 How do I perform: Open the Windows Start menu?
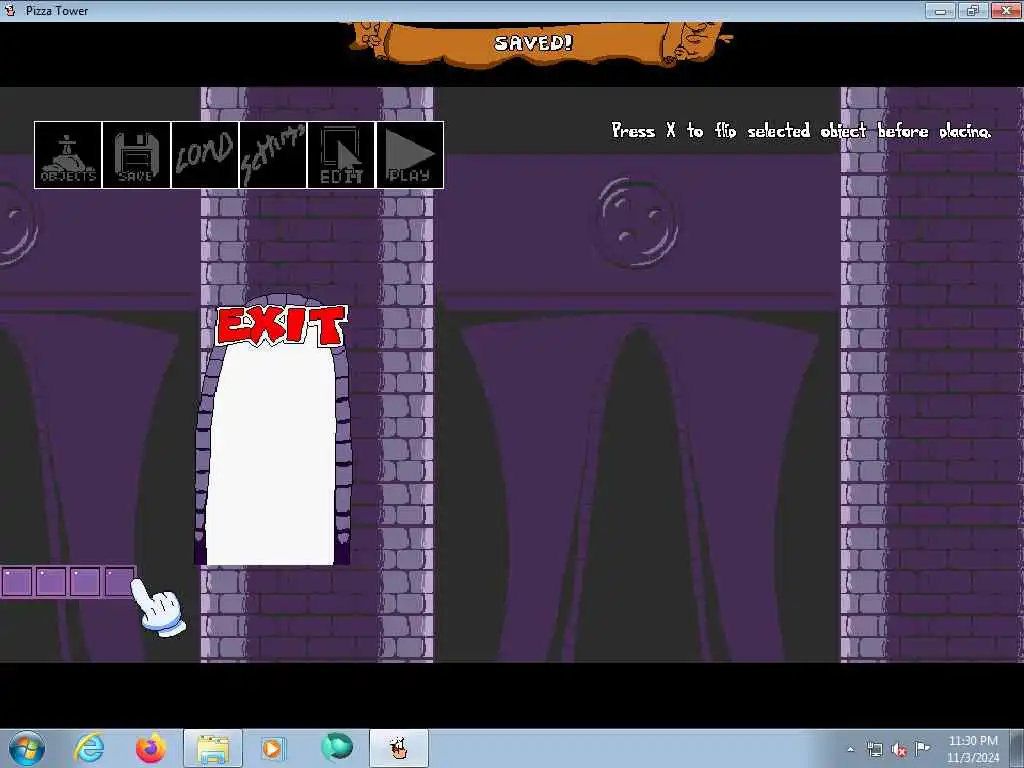[x=27, y=748]
